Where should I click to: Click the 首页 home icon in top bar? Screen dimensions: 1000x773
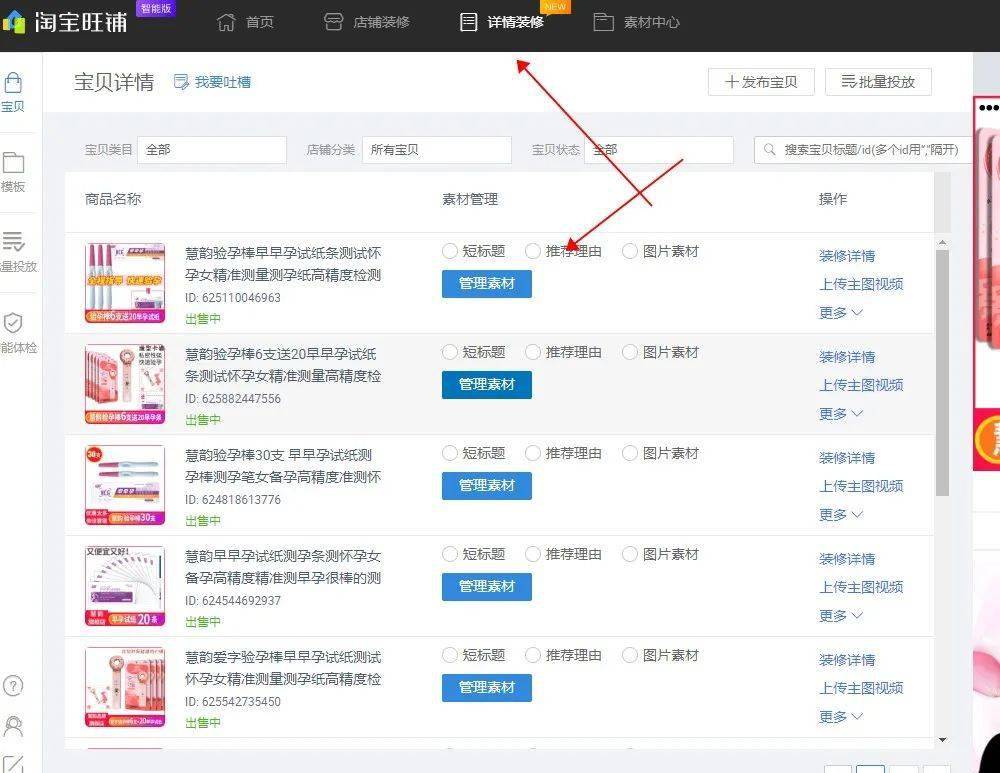[x=226, y=22]
